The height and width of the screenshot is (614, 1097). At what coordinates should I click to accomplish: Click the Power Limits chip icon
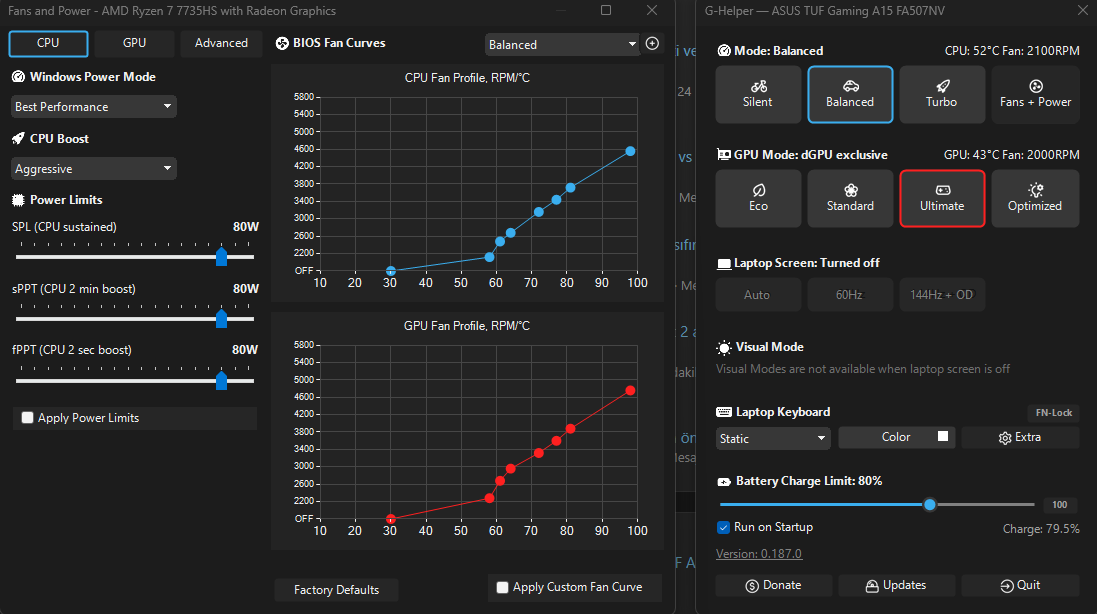click(x=18, y=200)
